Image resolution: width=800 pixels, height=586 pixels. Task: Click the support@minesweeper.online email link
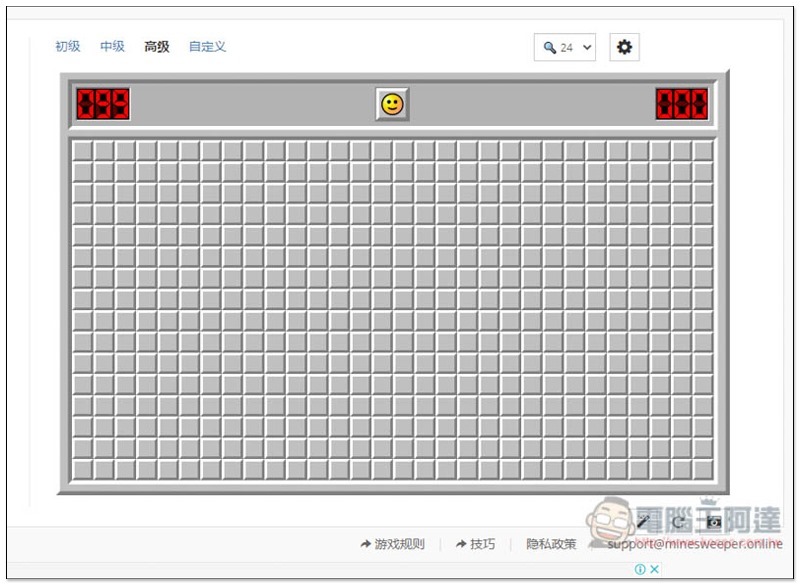coord(695,544)
